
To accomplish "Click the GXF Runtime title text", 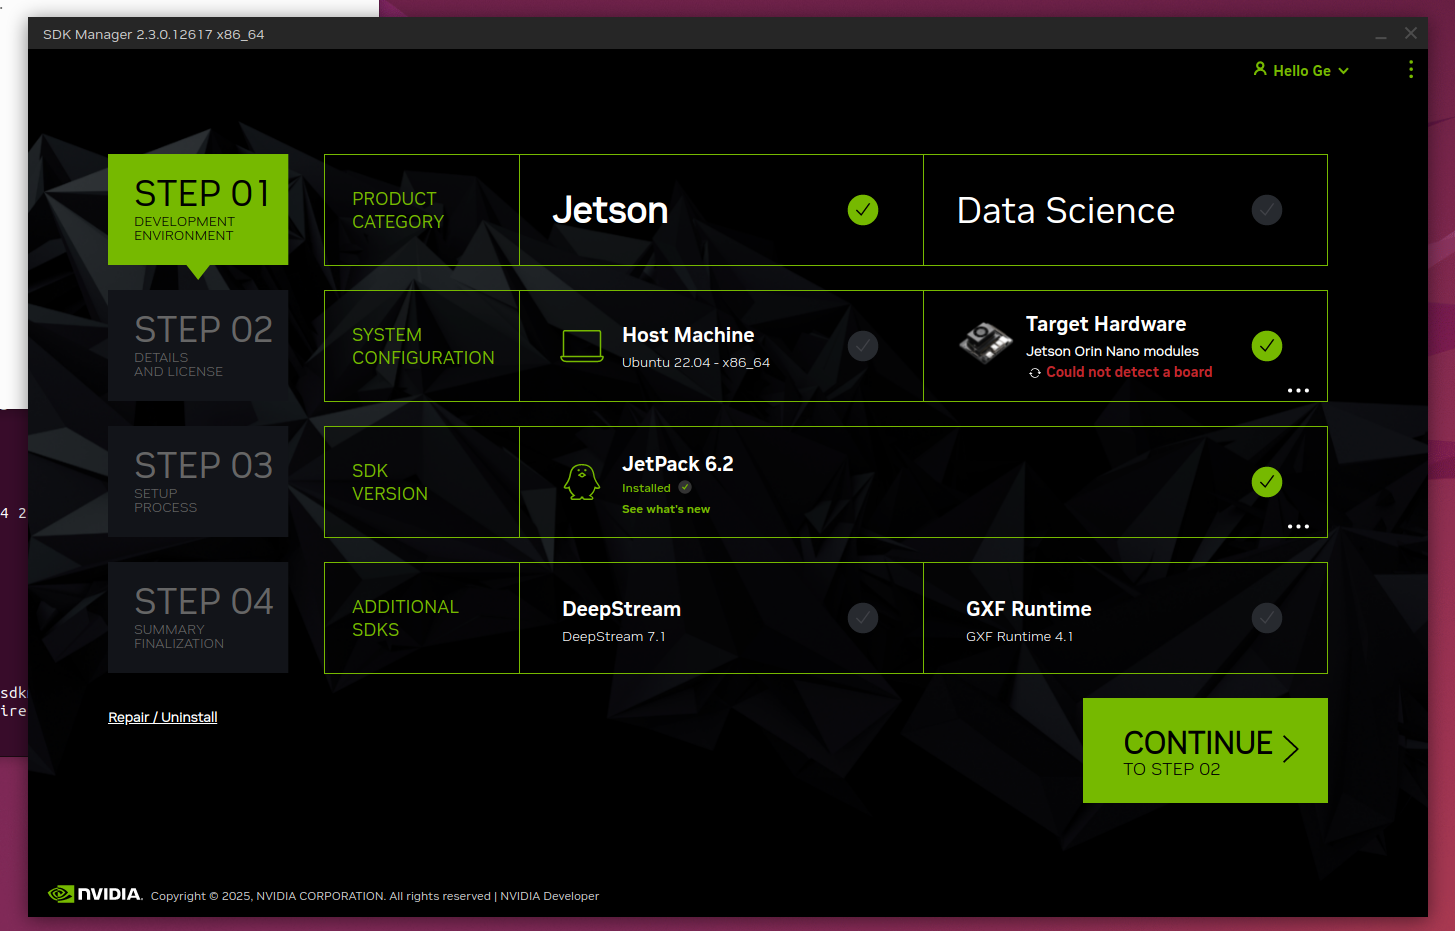I will click(x=1029, y=609).
